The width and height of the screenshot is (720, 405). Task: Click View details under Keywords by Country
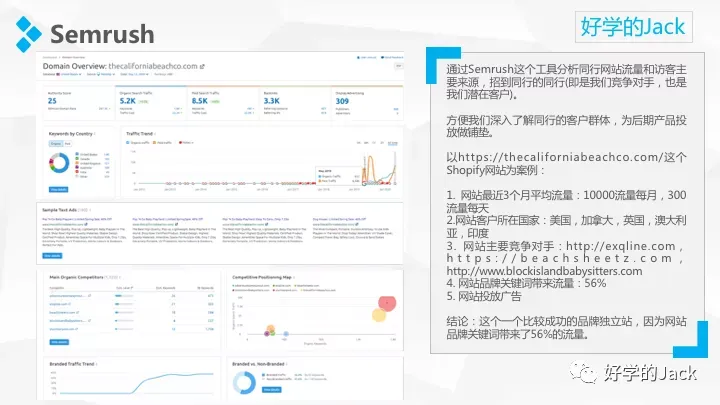(59, 189)
